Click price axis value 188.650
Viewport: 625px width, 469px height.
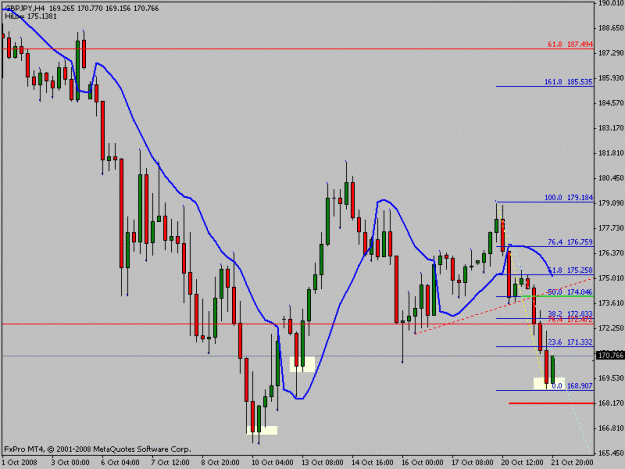[x=611, y=28]
